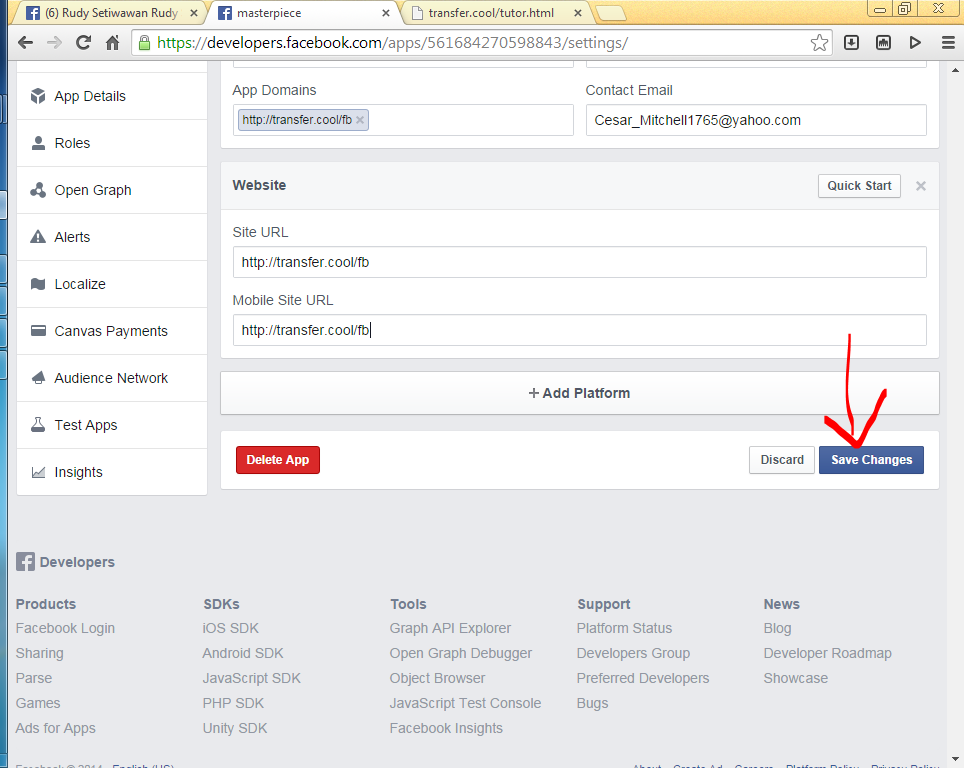Open the Preferred Developers link
Image resolution: width=964 pixels, height=768 pixels.
tap(642, 678)
